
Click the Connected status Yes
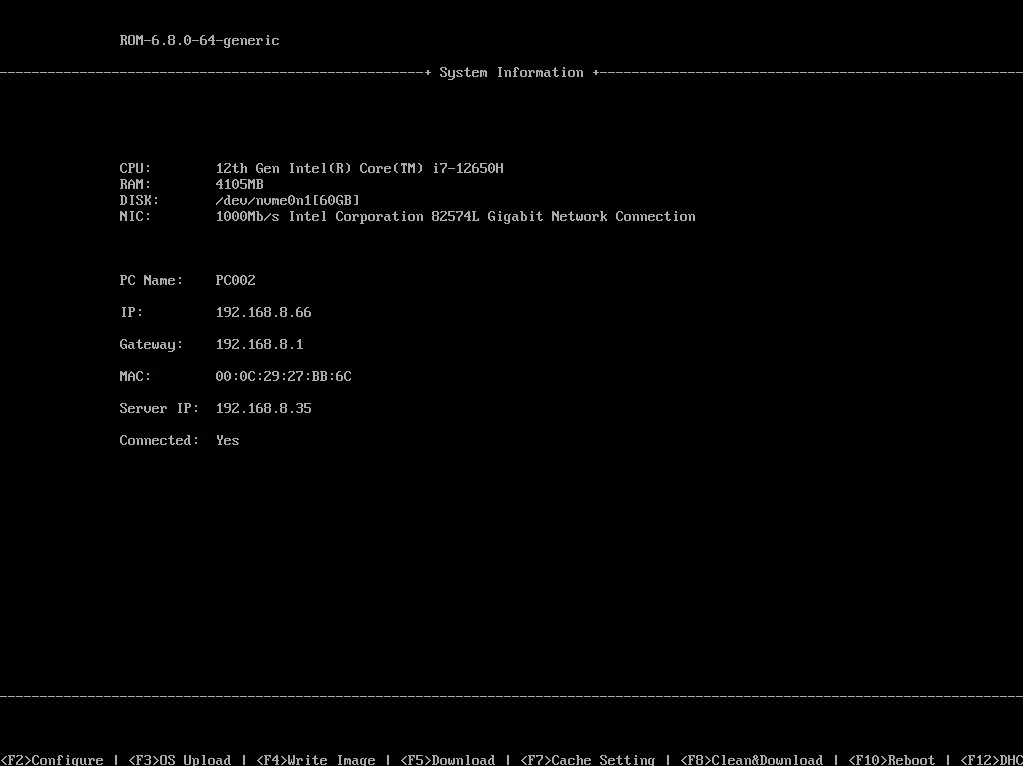pos(228,440)
